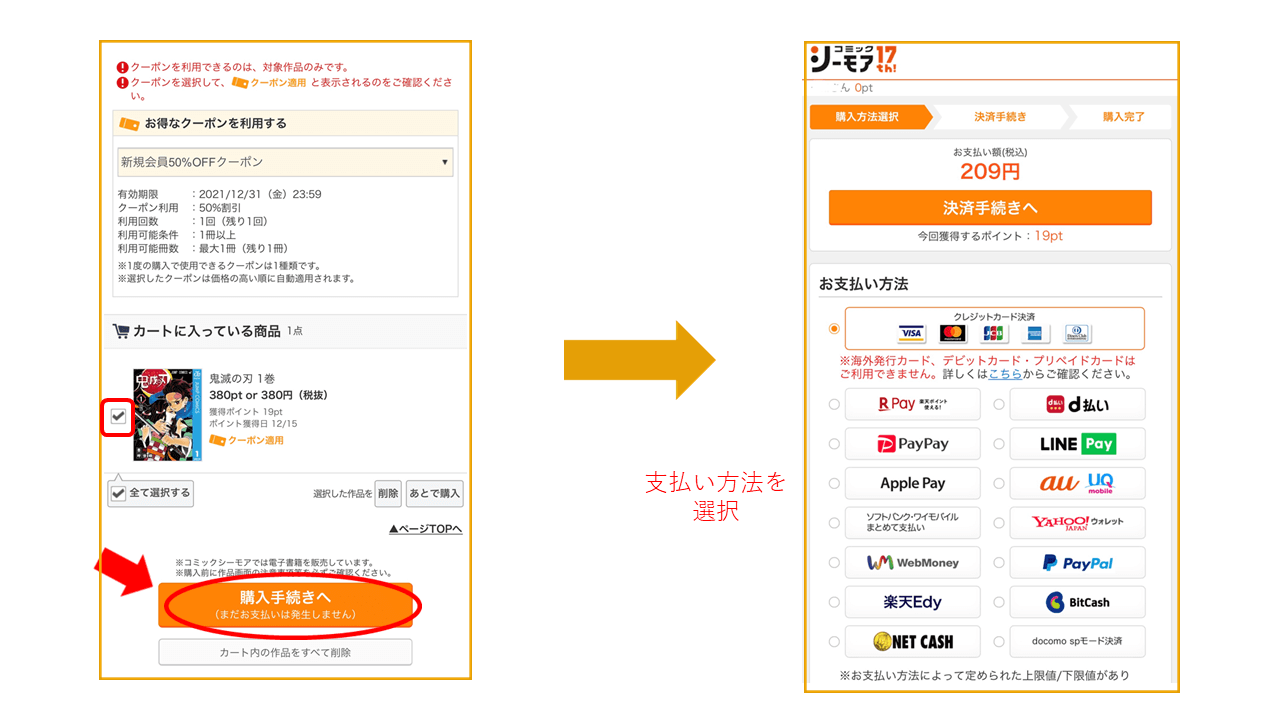The image size is (1280, 720).
Task: Select the d払い radio button
Action: tap(999, 405)
